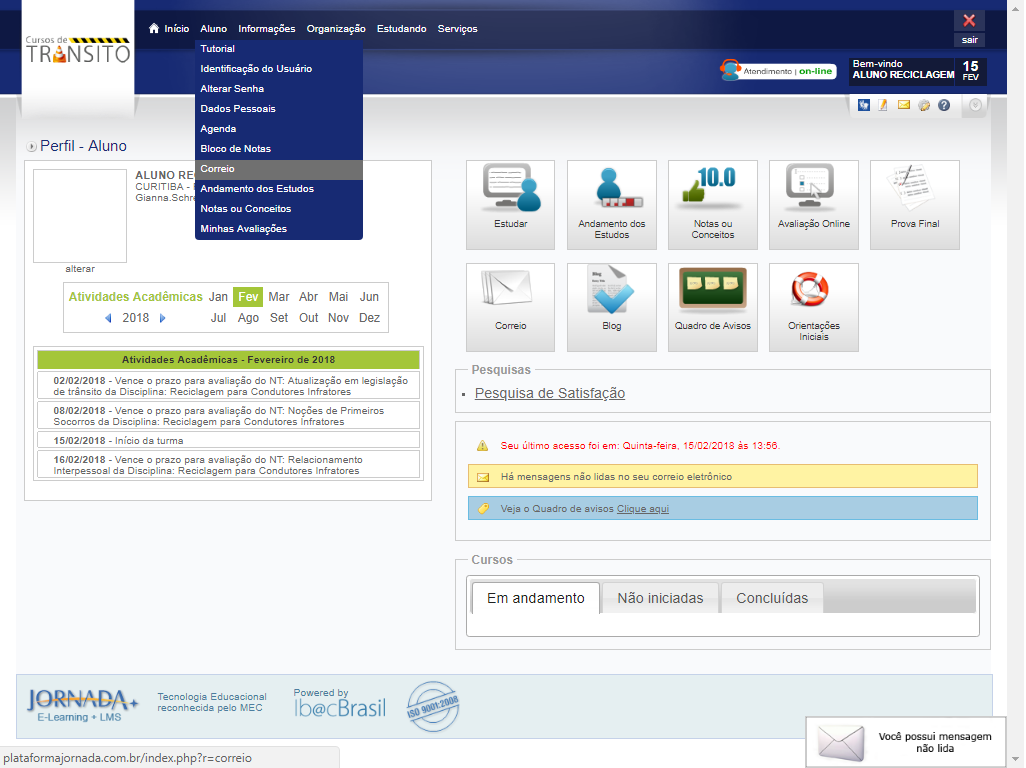This screenshot has height=768, width=1026.
Task: Click the blue help question mark icon
Action: coord(944,105)
